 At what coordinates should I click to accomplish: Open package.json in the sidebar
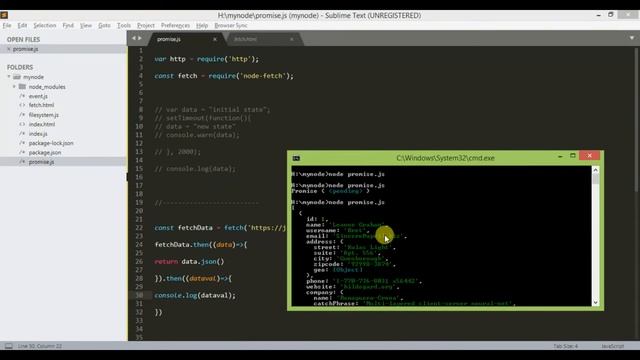[x=45, y=153]
